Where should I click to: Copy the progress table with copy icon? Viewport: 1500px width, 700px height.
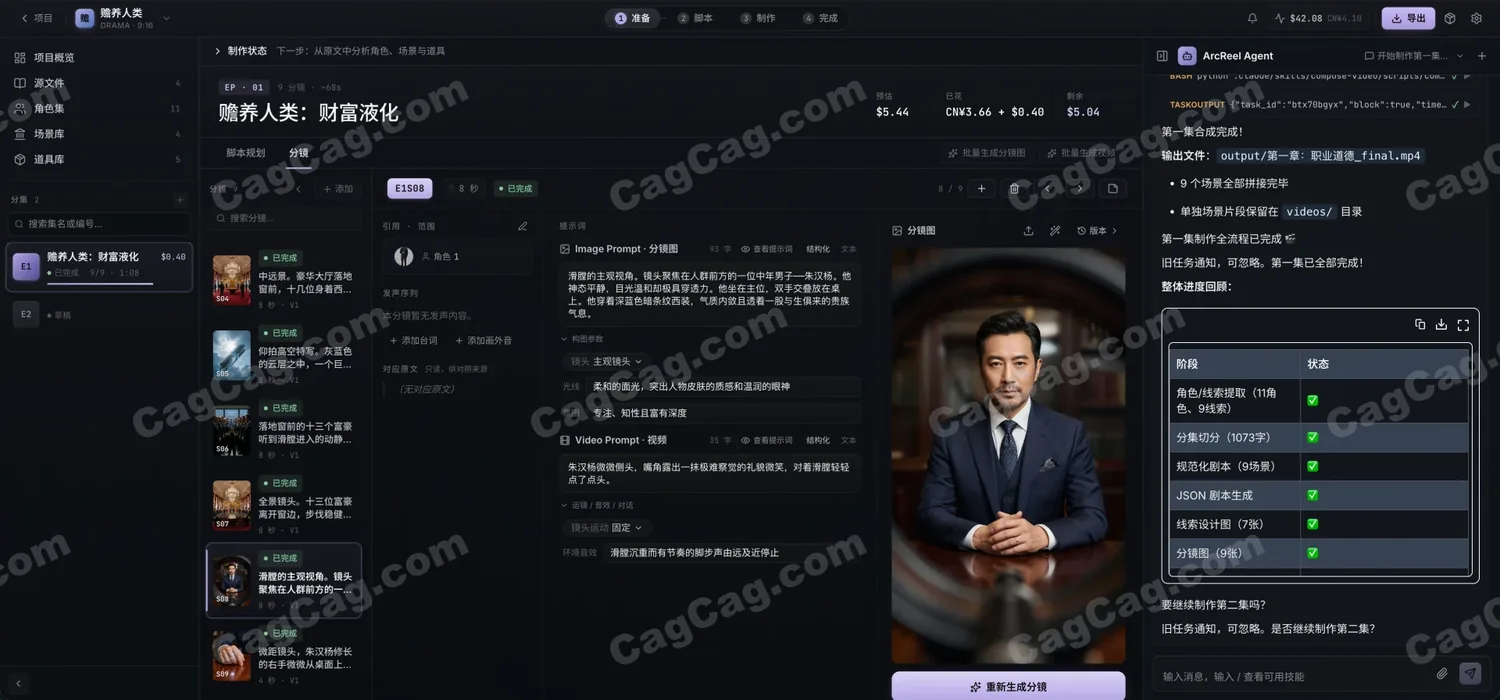coord(1420,324)
